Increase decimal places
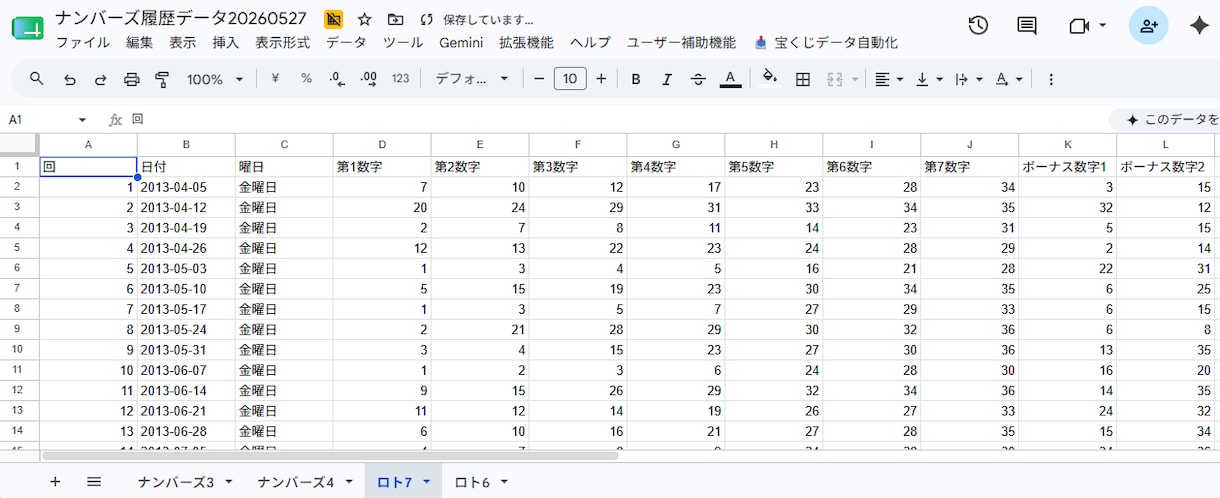Image resolution: width=1220 pixels, height=498 pixels. 368,79
